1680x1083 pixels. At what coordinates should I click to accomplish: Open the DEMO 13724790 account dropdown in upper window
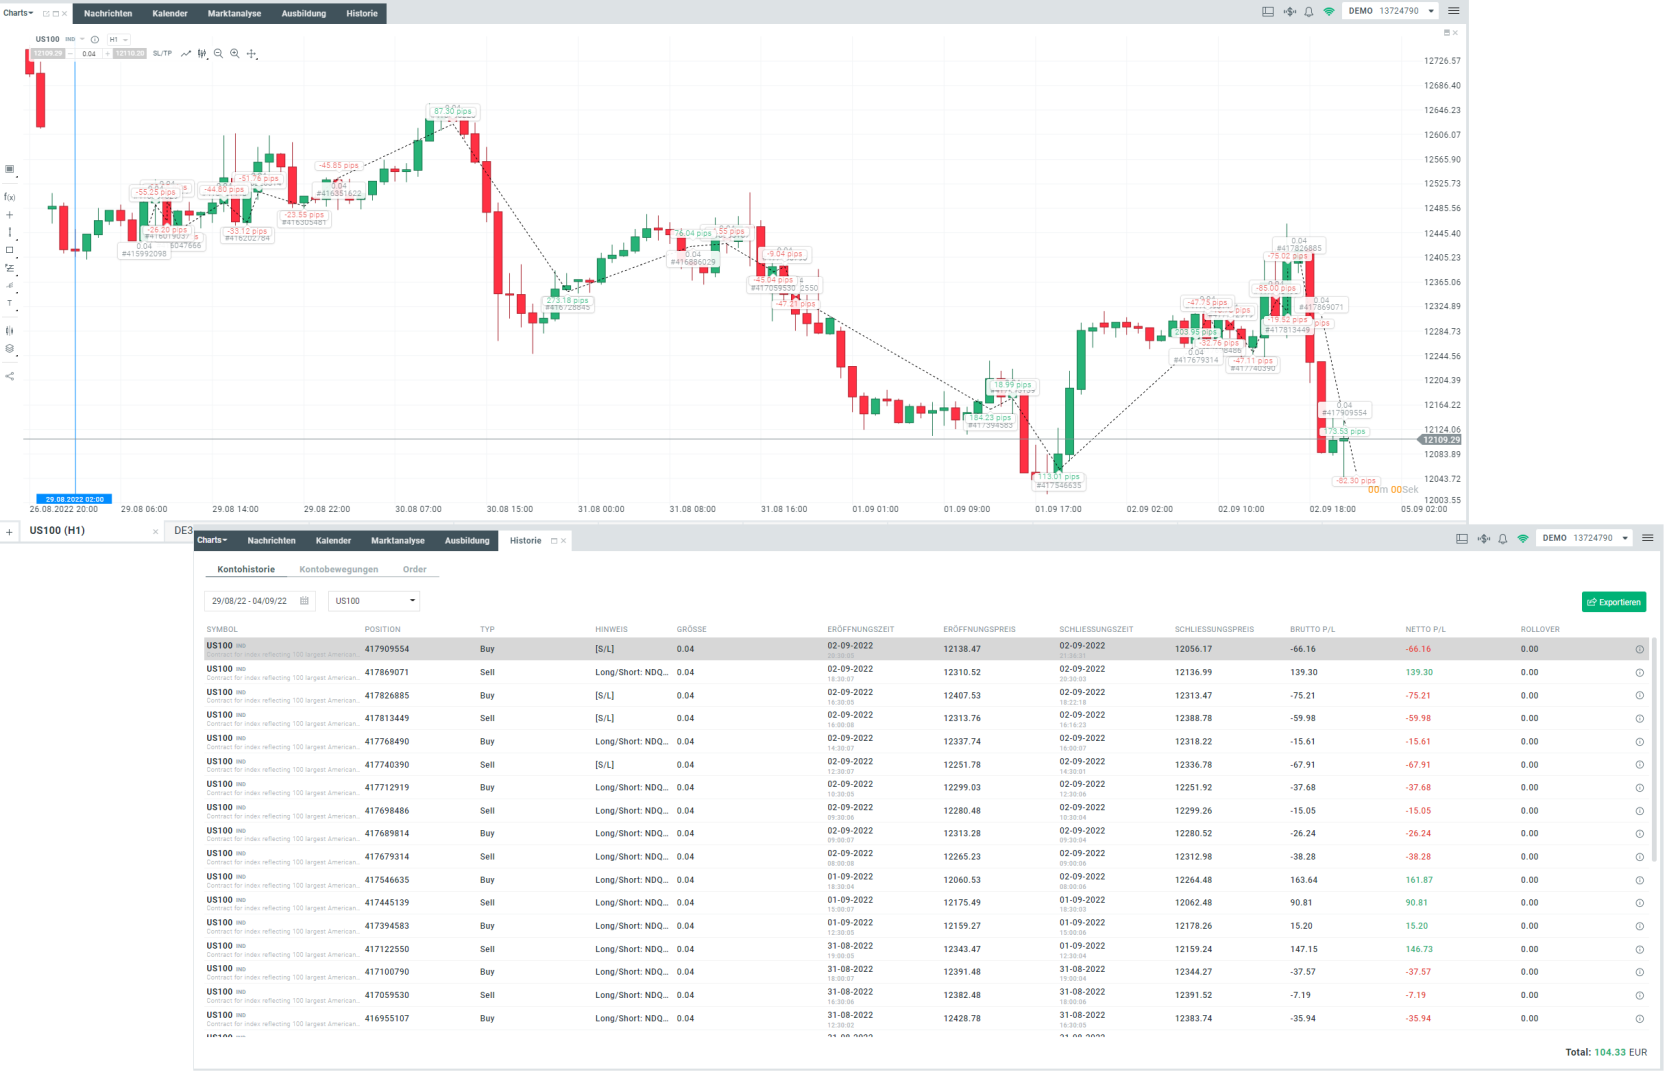[x=1391, y=11]
